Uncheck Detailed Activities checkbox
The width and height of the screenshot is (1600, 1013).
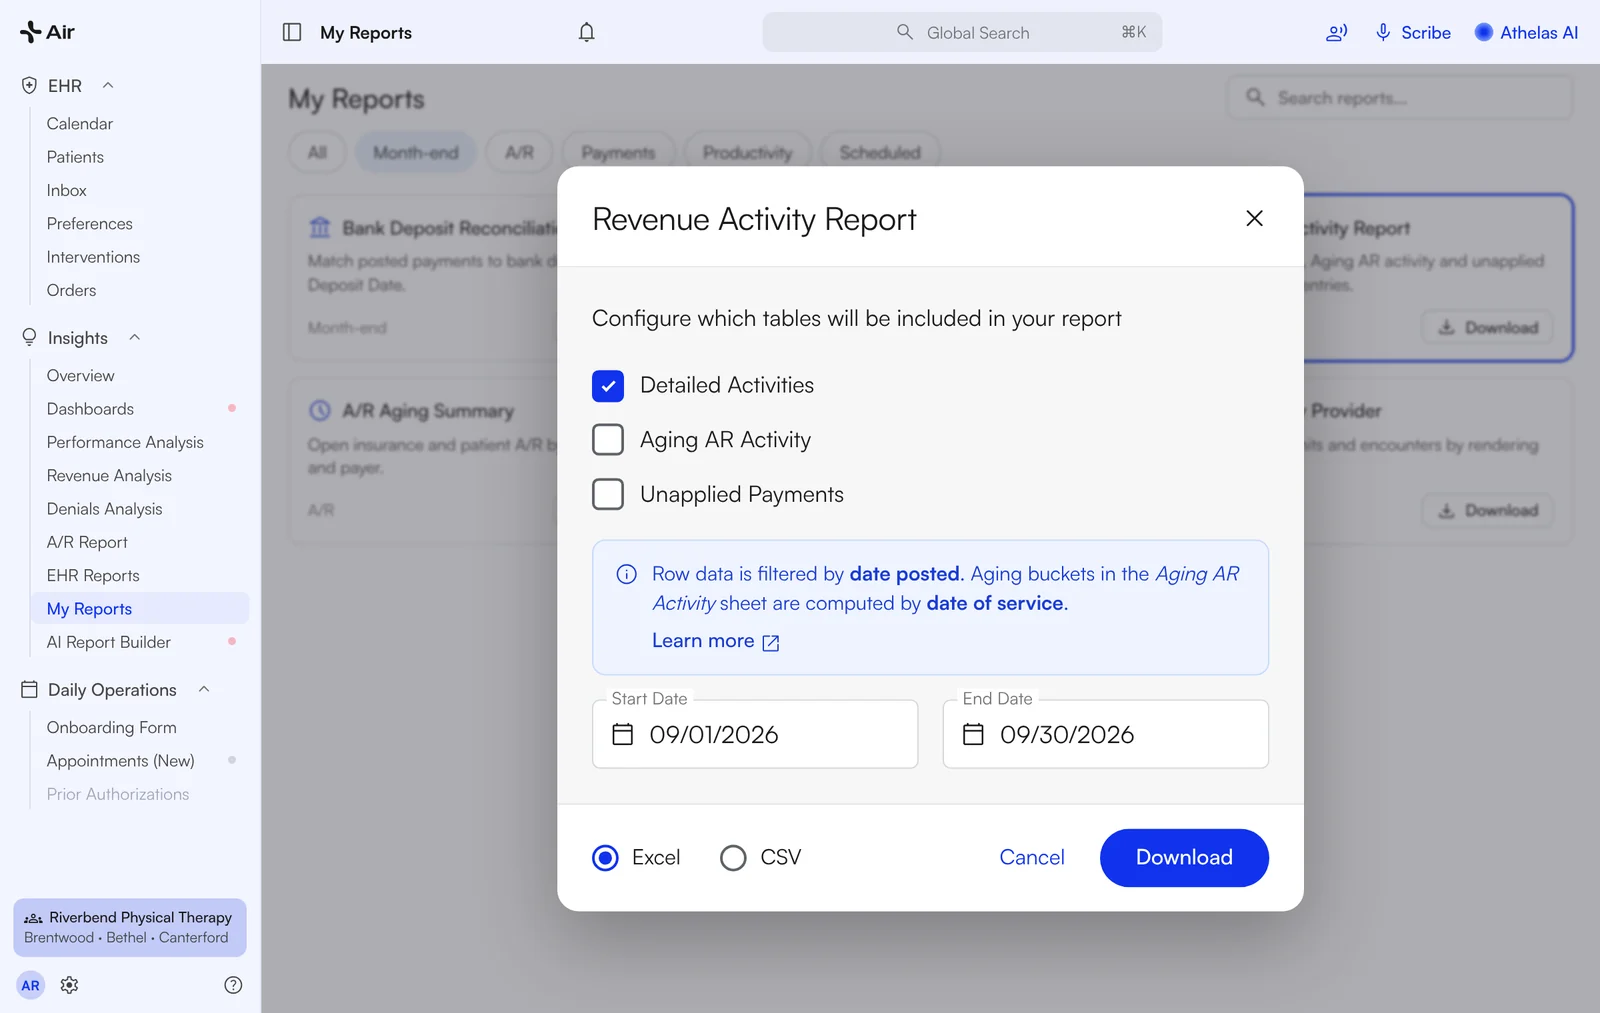click(608, 386)
